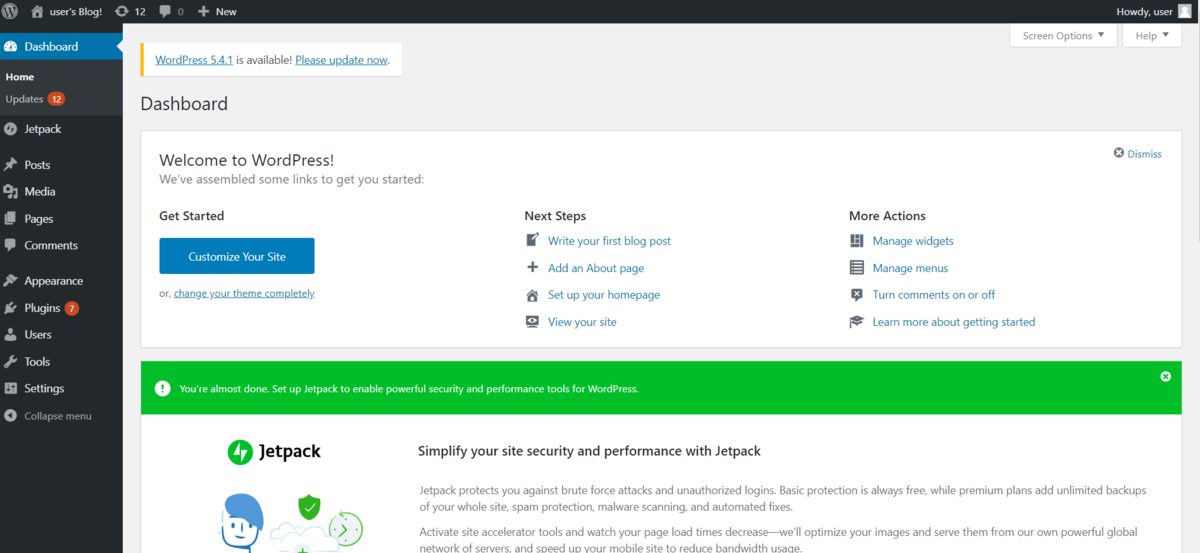This screenshot has height=553, width=1200.
Task: Open updates from admin bar refresh icon
Action: (x=122, y=11)
